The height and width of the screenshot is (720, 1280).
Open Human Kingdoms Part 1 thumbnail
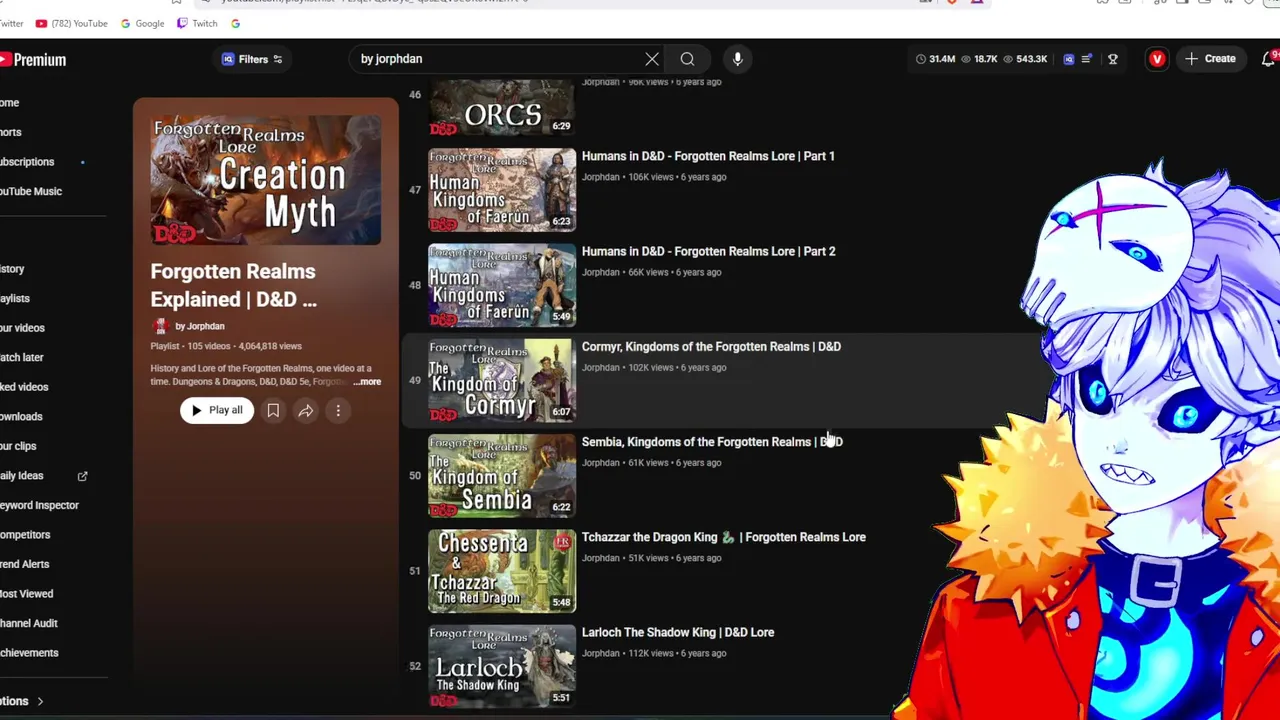[x=502, y=190]
